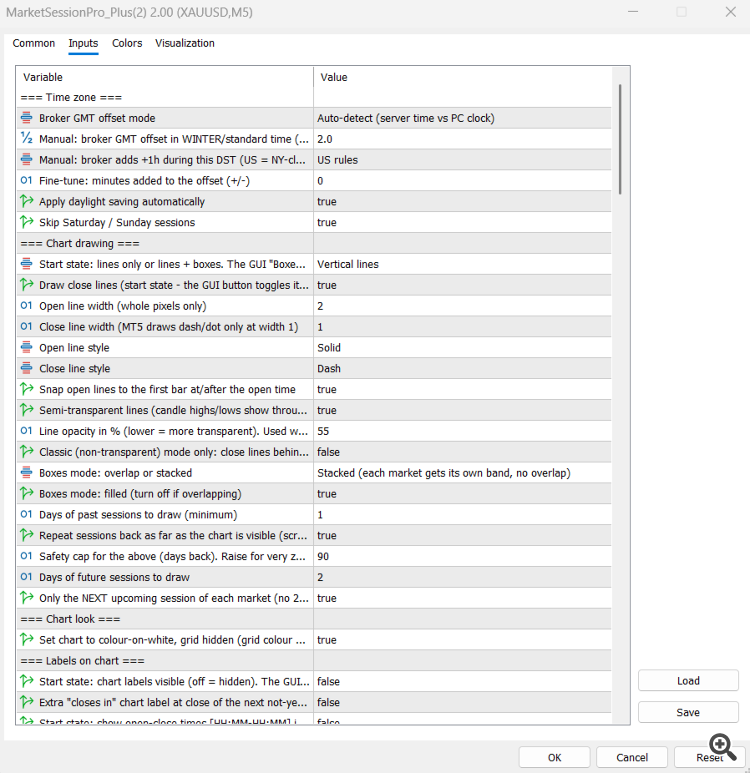Click the Save button
The height and width of the screenshot is (773, 750).
[x=688, y=712]
